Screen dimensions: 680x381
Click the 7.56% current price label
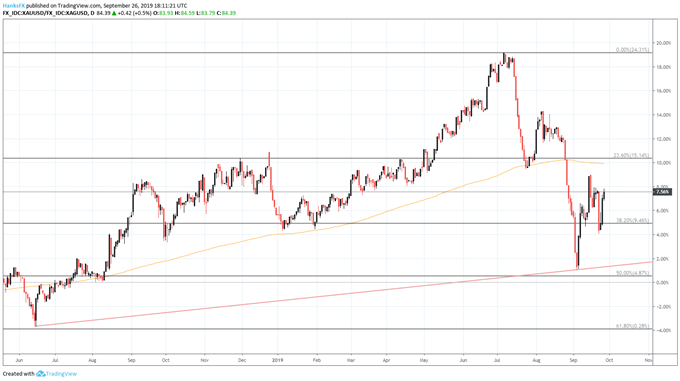click(662, 192)
